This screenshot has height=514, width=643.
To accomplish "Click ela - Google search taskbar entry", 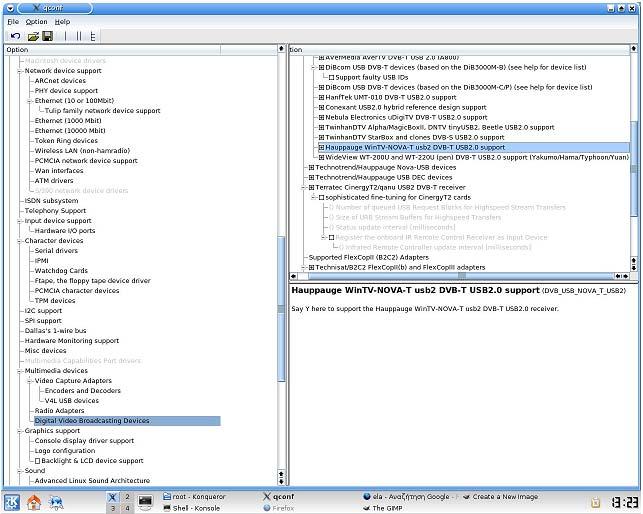I will click(410, 497).
